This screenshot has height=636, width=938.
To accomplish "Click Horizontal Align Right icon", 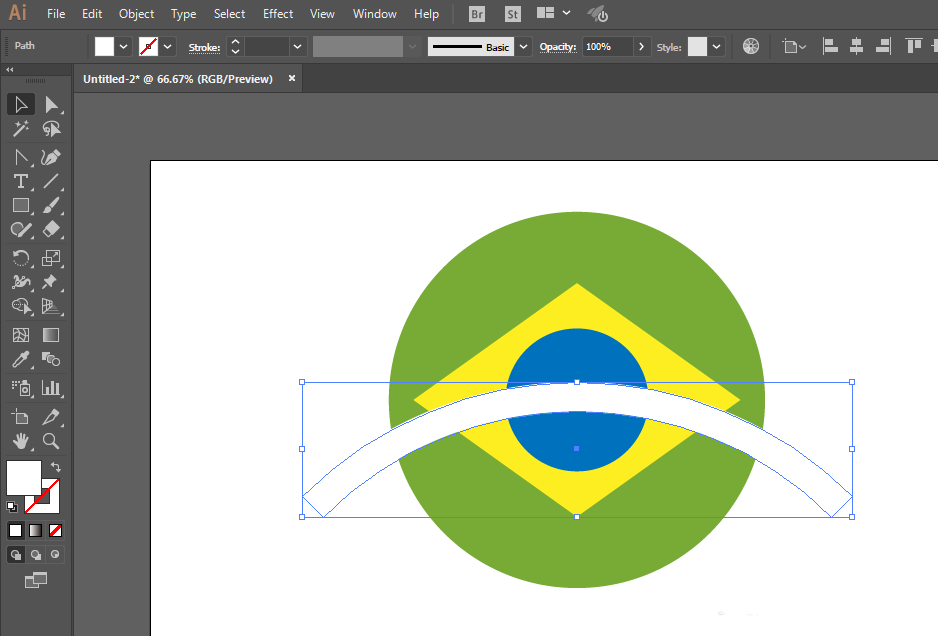I will 883,46.
